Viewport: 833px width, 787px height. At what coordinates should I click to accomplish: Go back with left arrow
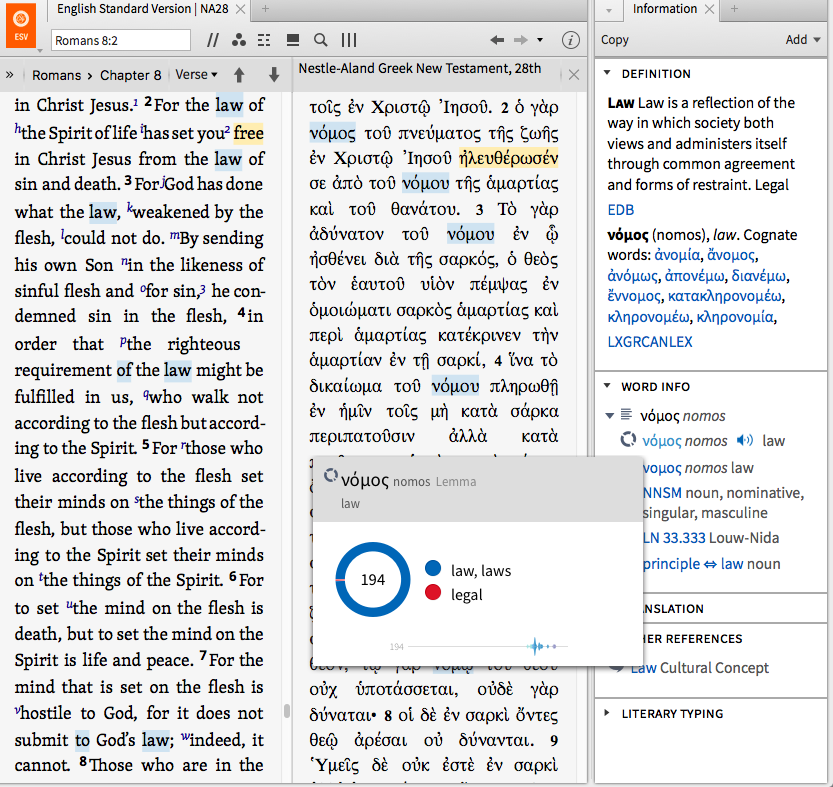(x=497, y=40)
